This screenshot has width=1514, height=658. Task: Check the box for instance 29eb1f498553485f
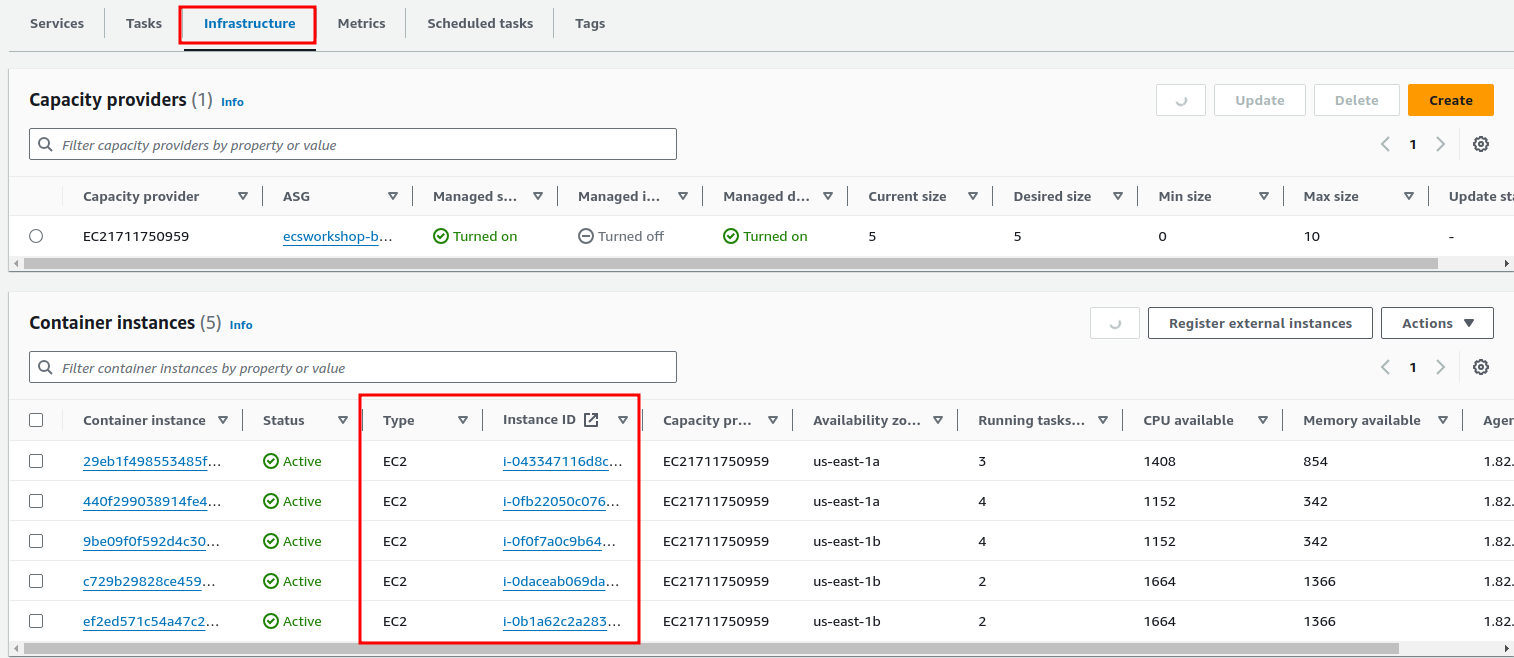tap(36, 461)
